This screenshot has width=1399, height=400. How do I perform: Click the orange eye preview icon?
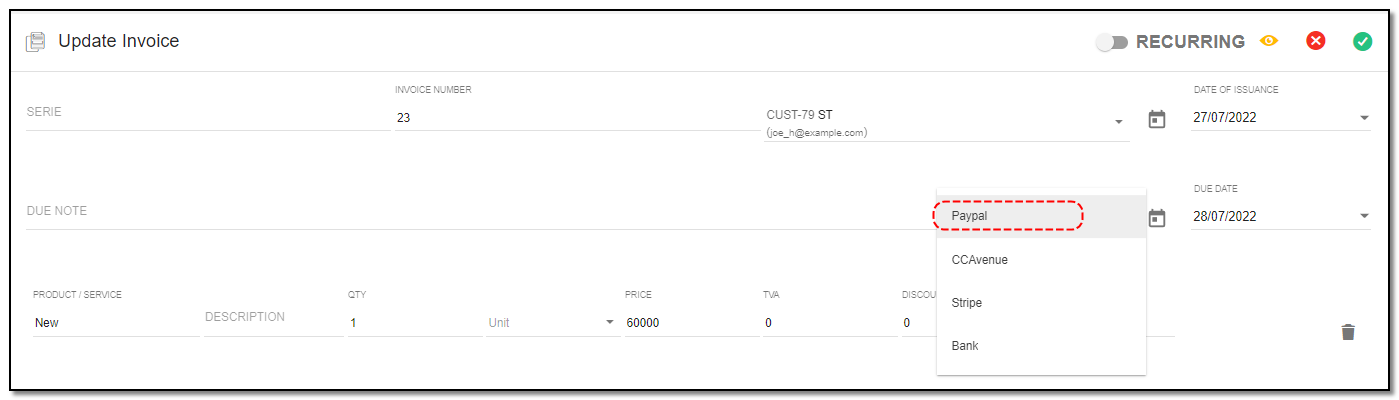[x=1269, y=41]
